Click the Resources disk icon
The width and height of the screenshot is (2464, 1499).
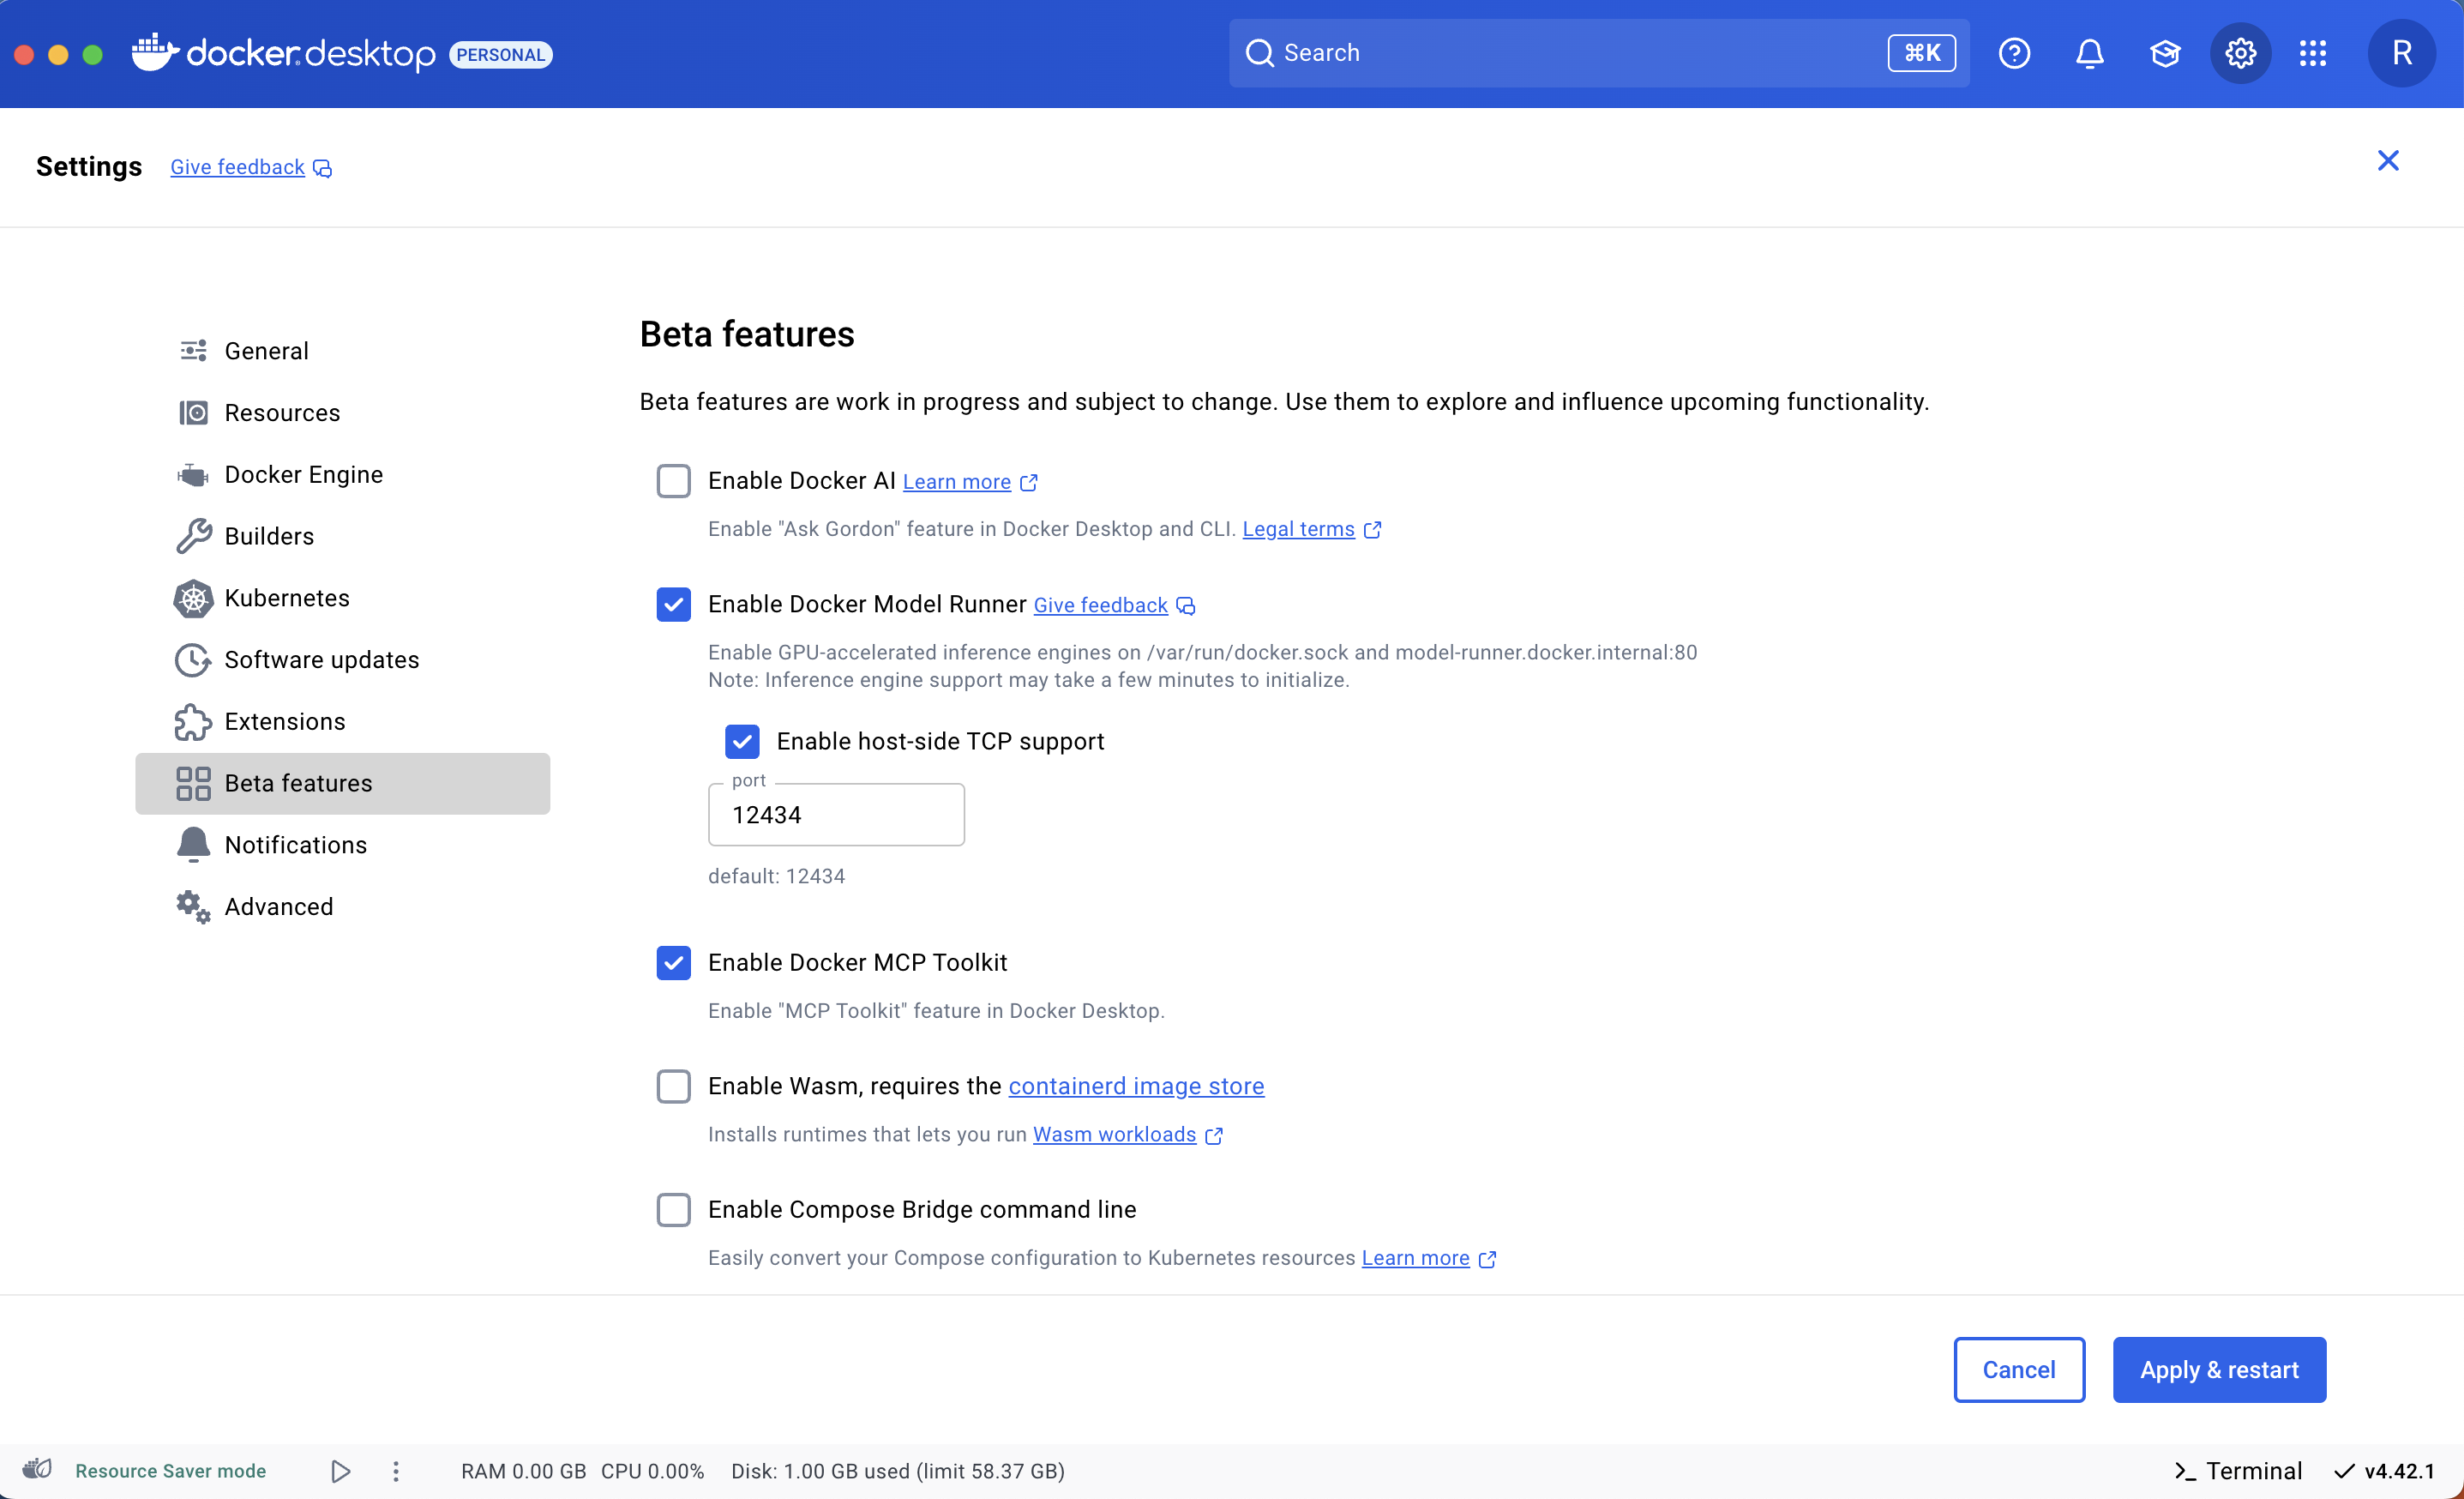click(x=193, y=412)
